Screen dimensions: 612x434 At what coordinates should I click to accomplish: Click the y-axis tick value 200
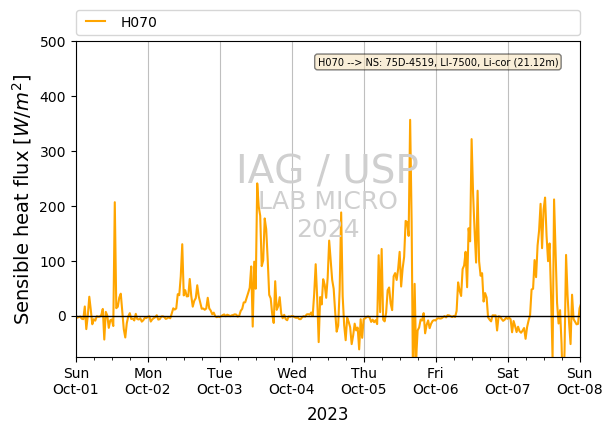53,207
